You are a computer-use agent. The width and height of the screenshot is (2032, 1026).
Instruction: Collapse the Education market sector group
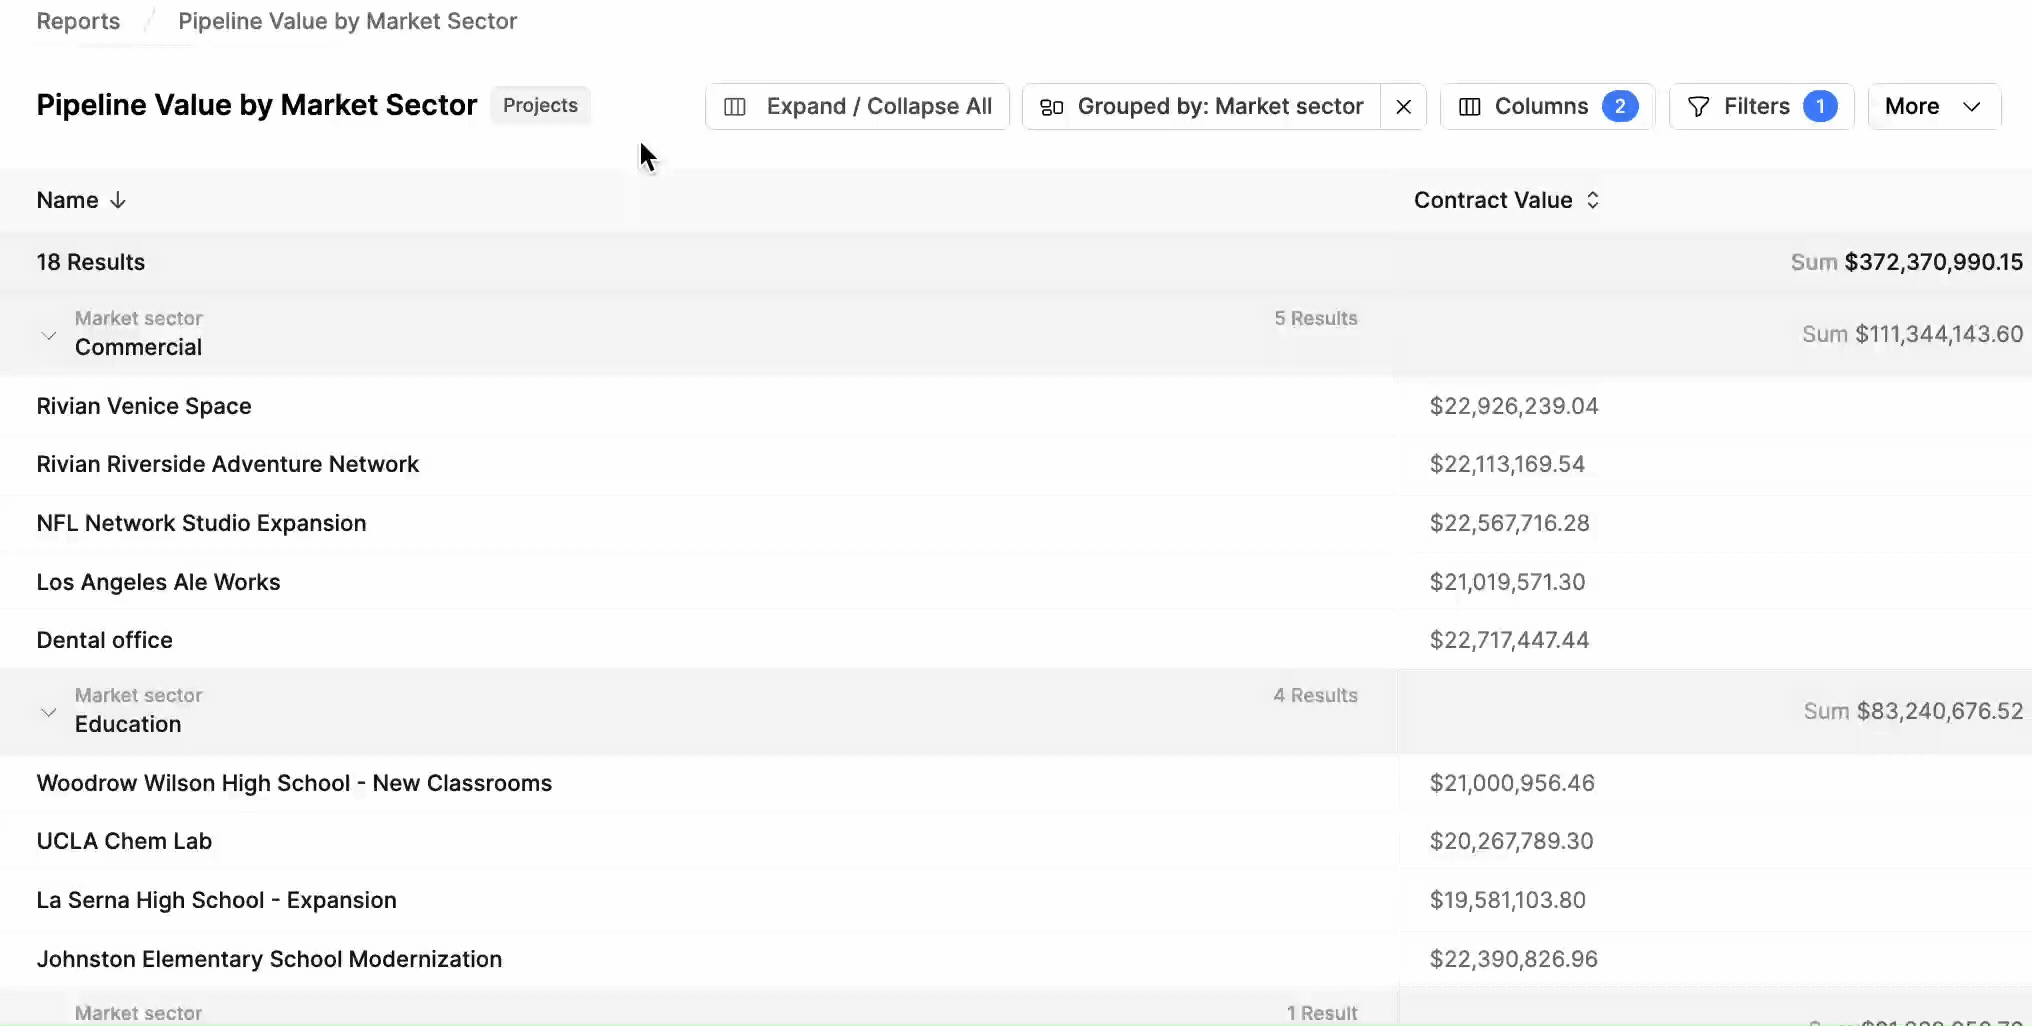[48, 712]
